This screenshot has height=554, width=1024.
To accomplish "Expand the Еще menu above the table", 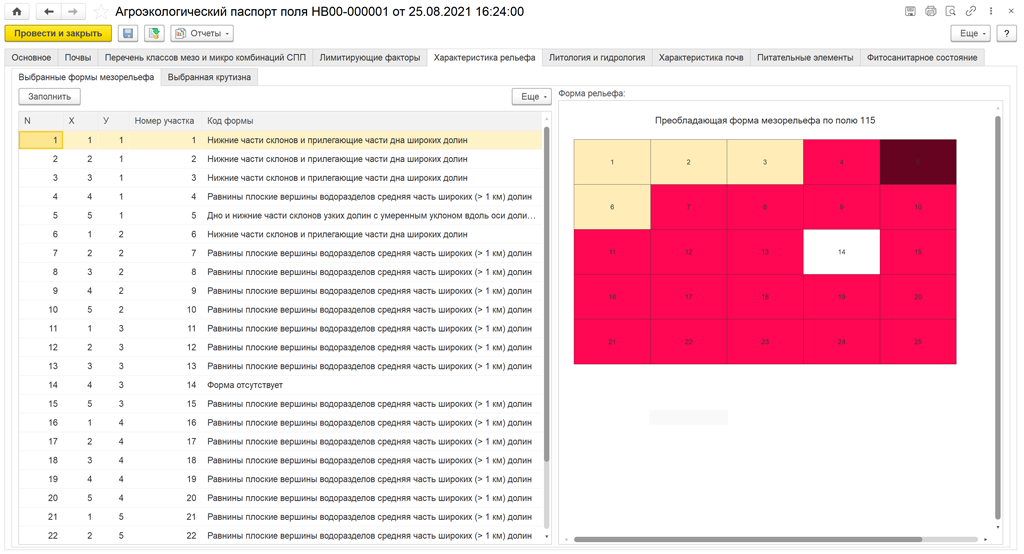I will click(x=531, y=96).
